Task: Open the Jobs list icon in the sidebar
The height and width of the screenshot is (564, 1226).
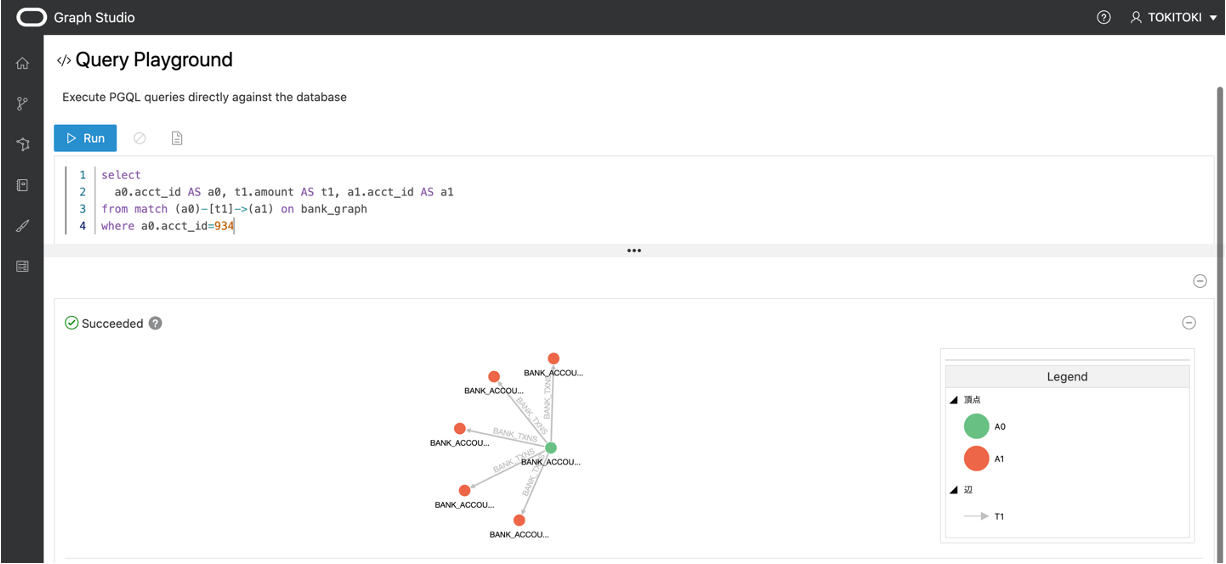Action: (22, 267)
